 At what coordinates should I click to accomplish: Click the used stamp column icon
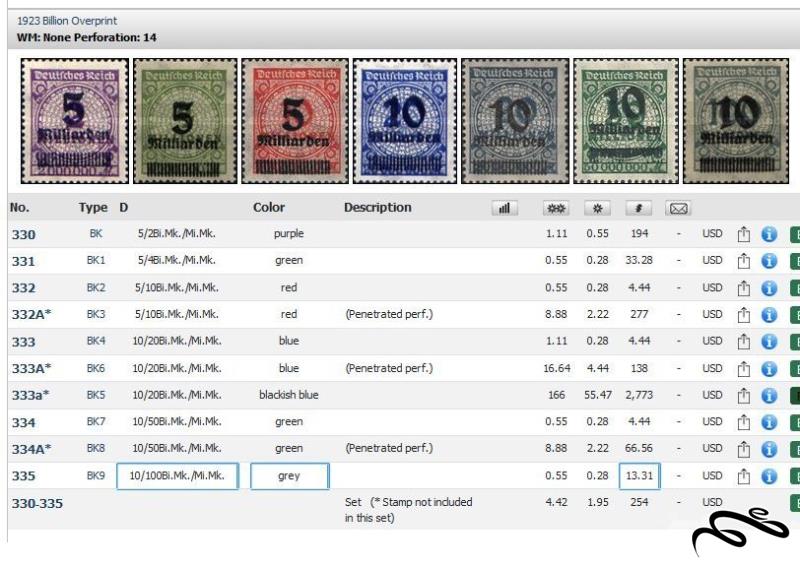(x=638, y=208)
